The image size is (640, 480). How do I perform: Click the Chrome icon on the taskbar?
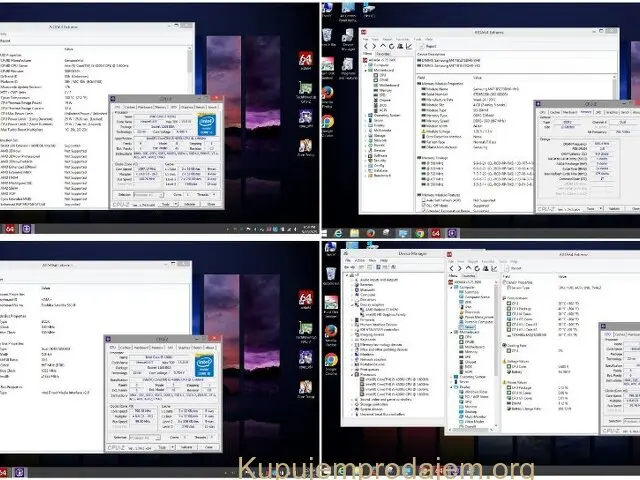[418, 232]
